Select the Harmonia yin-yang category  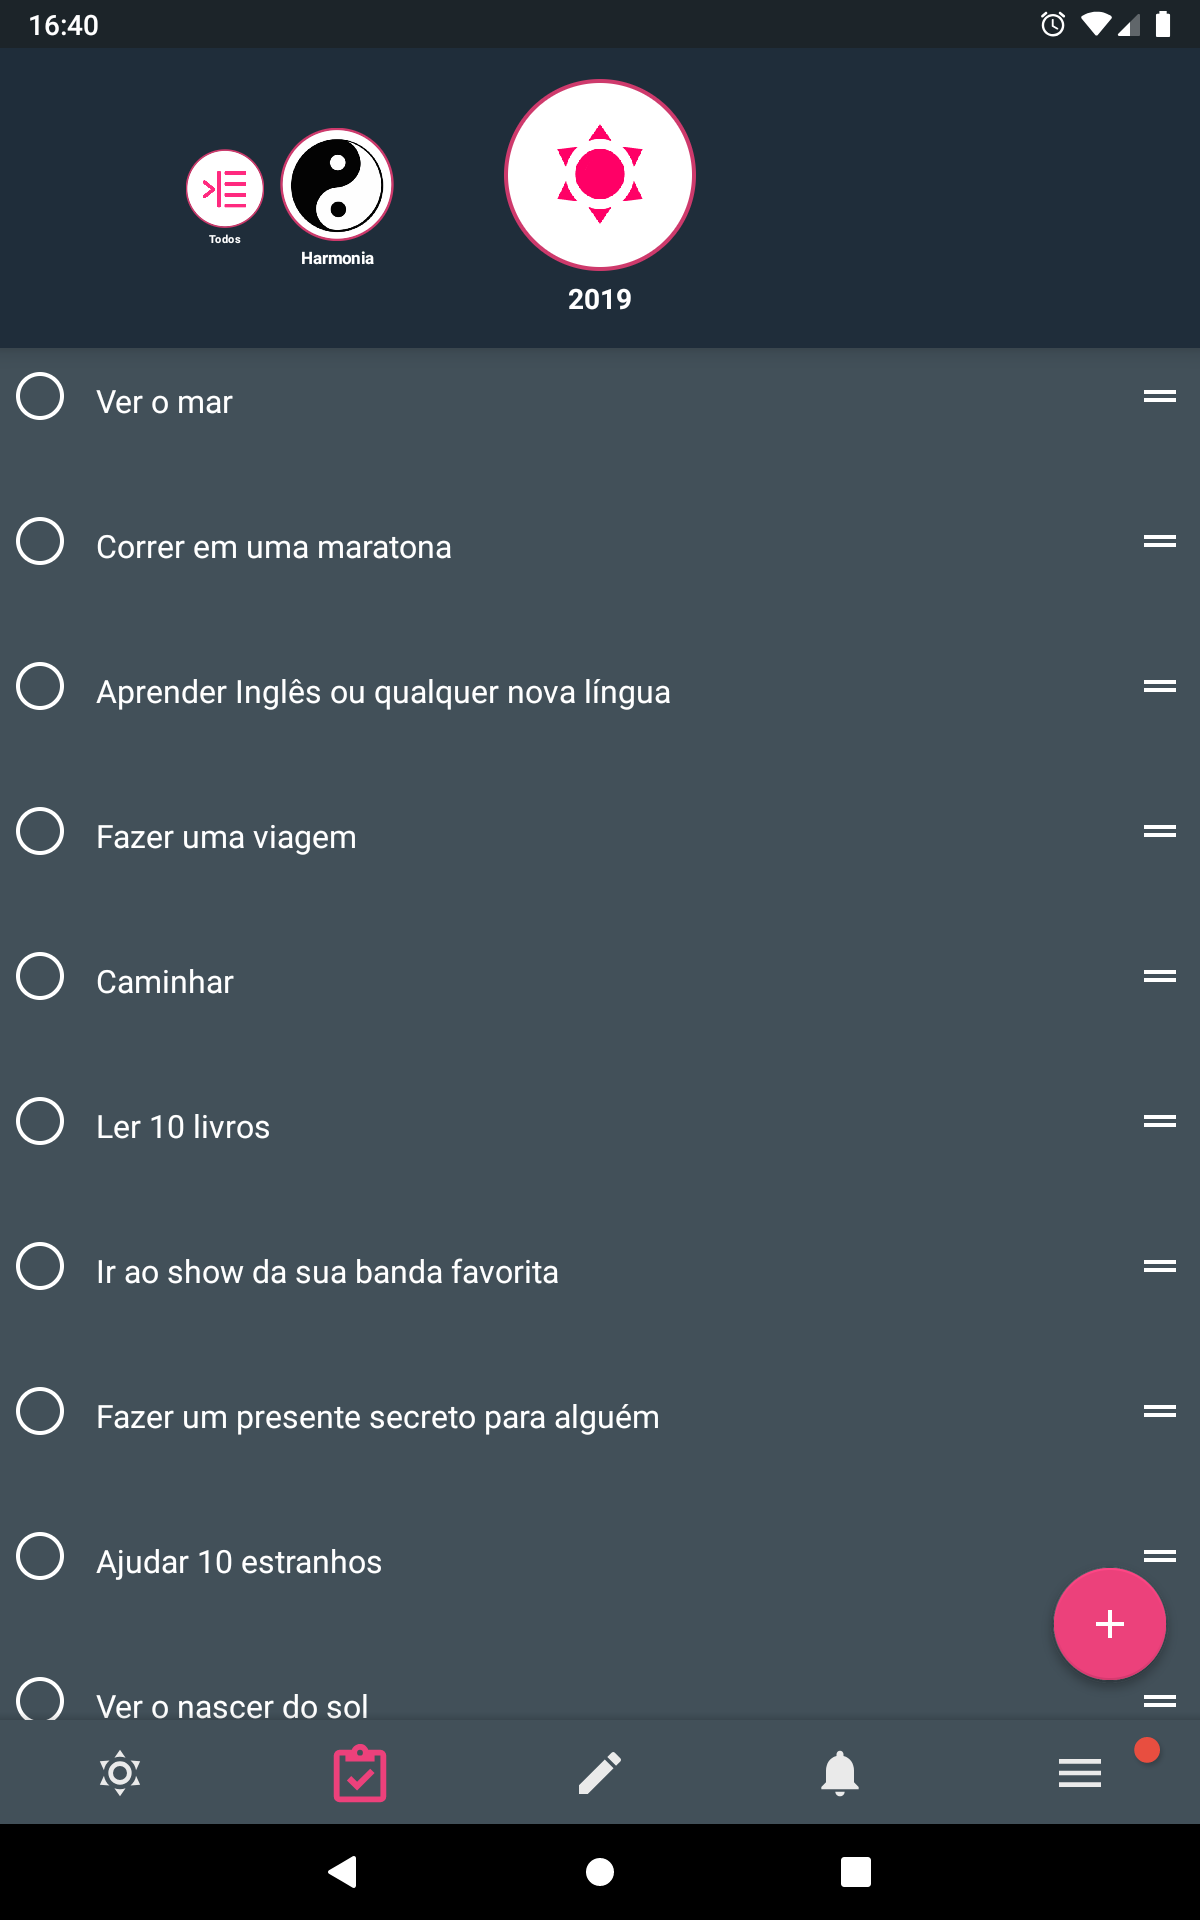pos(337,185)
